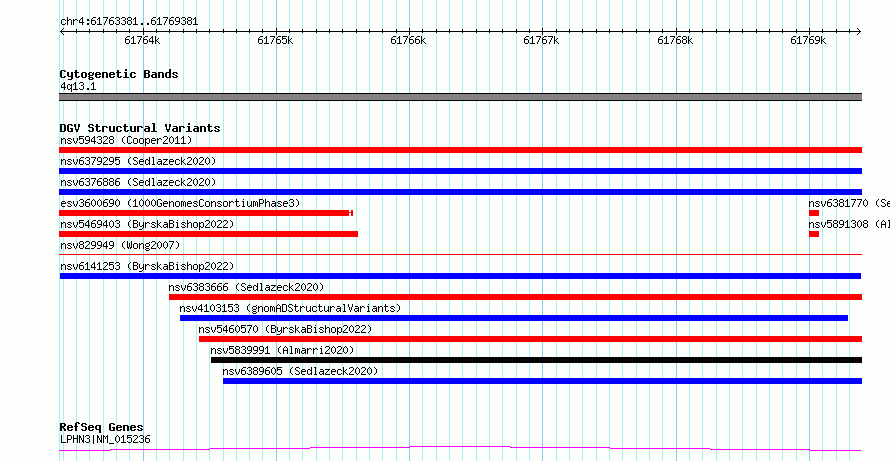Click the 61767k ruler tick label
This screenshot has height=461, width=890.
coord(541,40)
